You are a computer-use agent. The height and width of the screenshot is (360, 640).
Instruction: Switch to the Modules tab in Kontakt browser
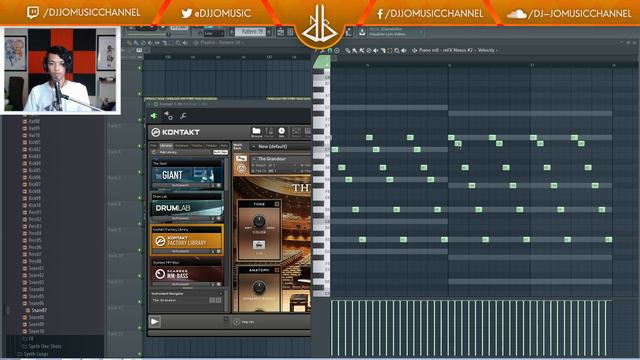pos(211,146)
